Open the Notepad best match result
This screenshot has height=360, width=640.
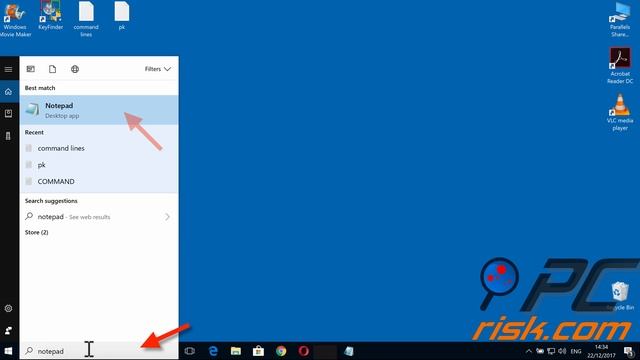pos(99,110)
